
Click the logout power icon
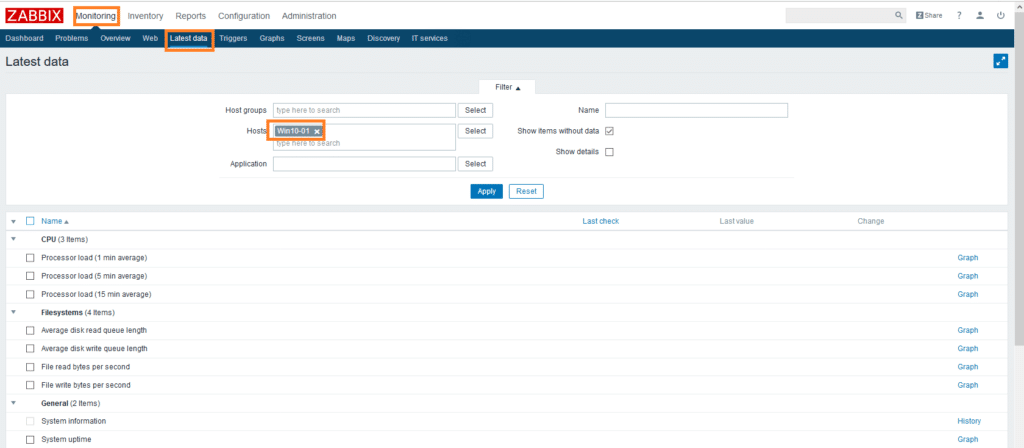[1001, 16]
